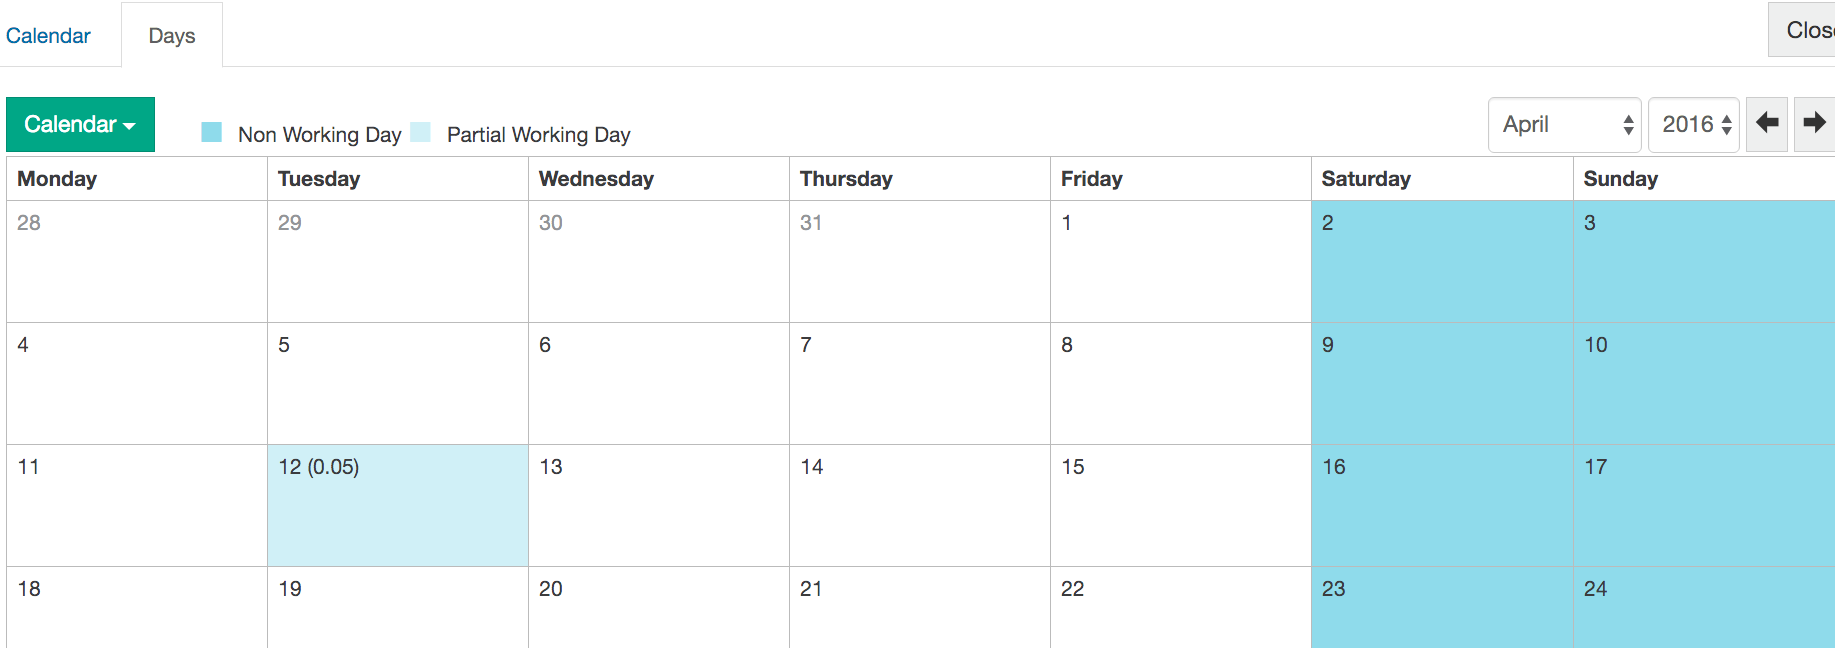1835x648 pixels.
Task: Select Sunday the 10th cell
Action: click(x=1703, y=383)
